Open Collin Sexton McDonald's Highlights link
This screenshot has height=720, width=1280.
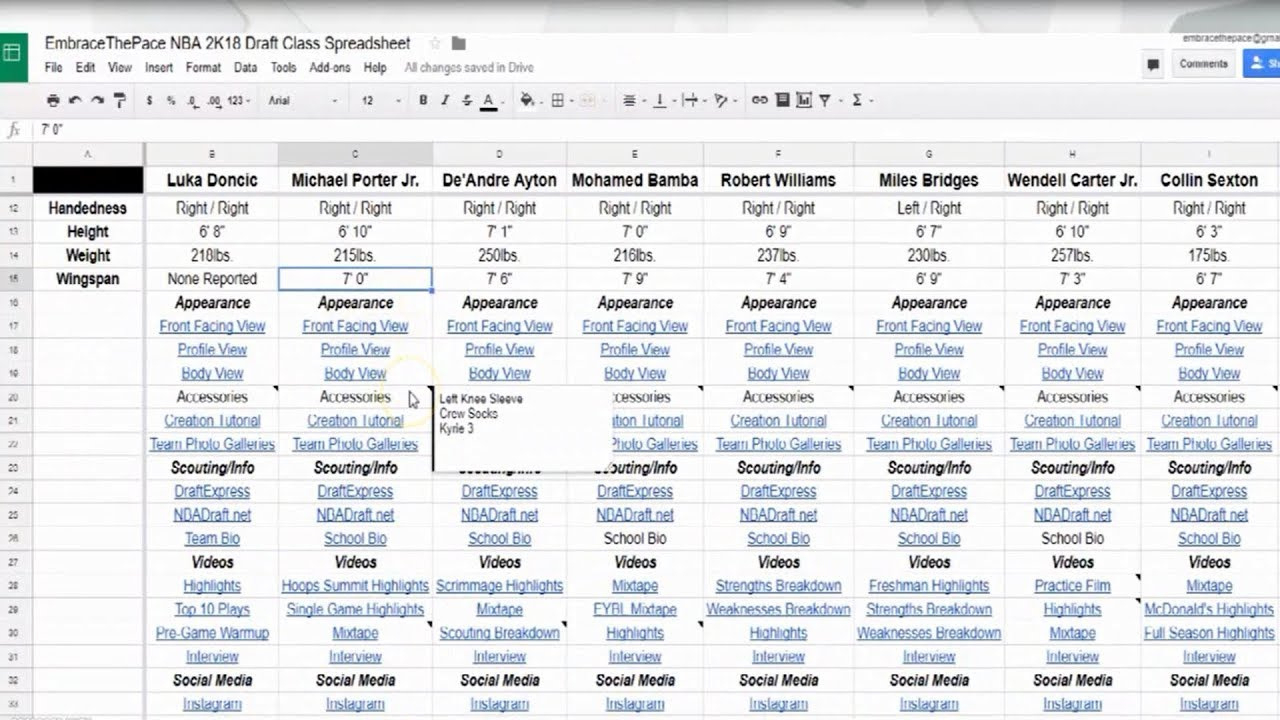point(1209,609)
